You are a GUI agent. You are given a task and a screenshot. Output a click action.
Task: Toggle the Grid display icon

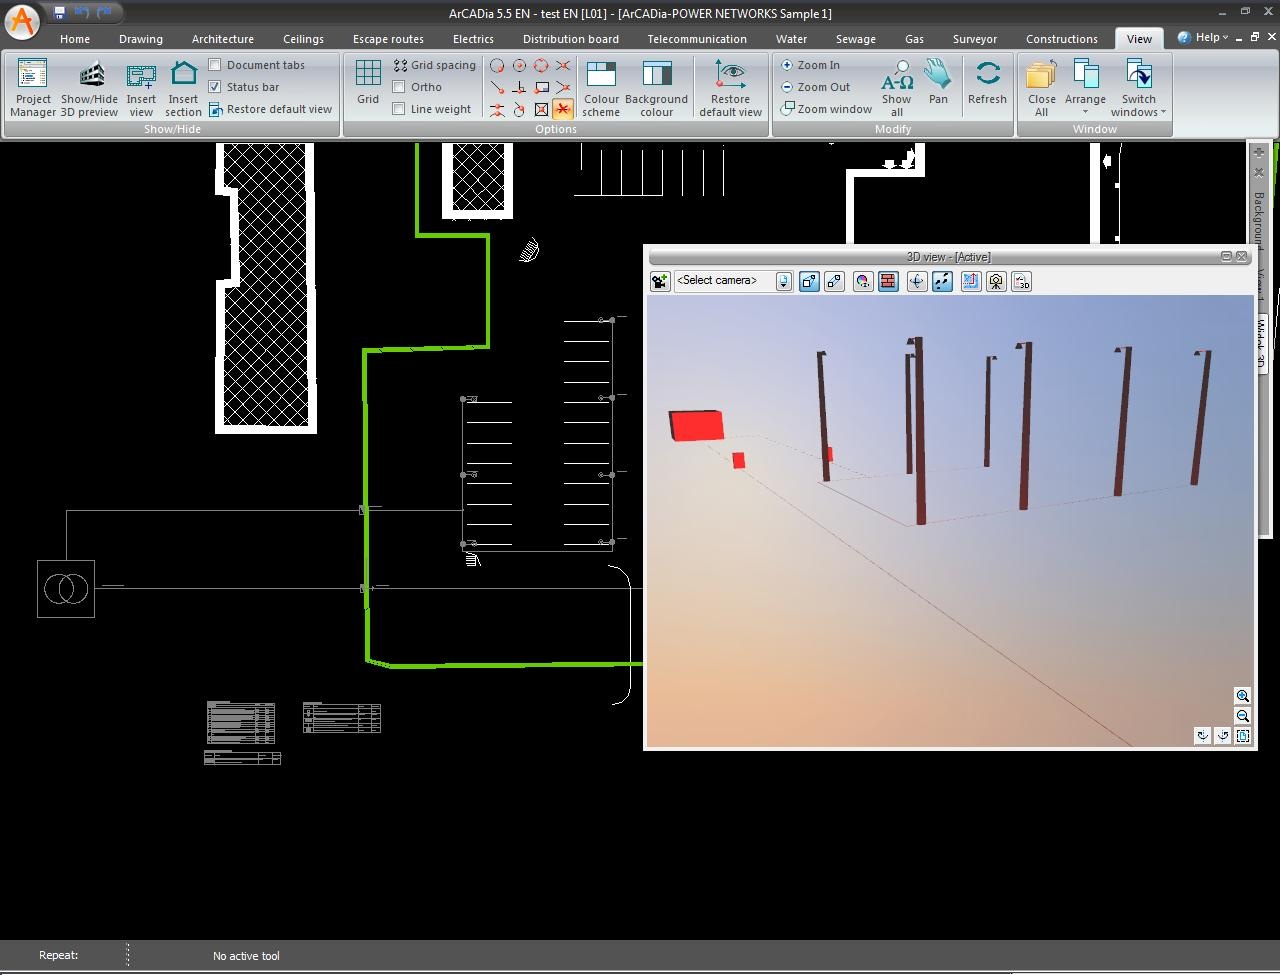368,82
